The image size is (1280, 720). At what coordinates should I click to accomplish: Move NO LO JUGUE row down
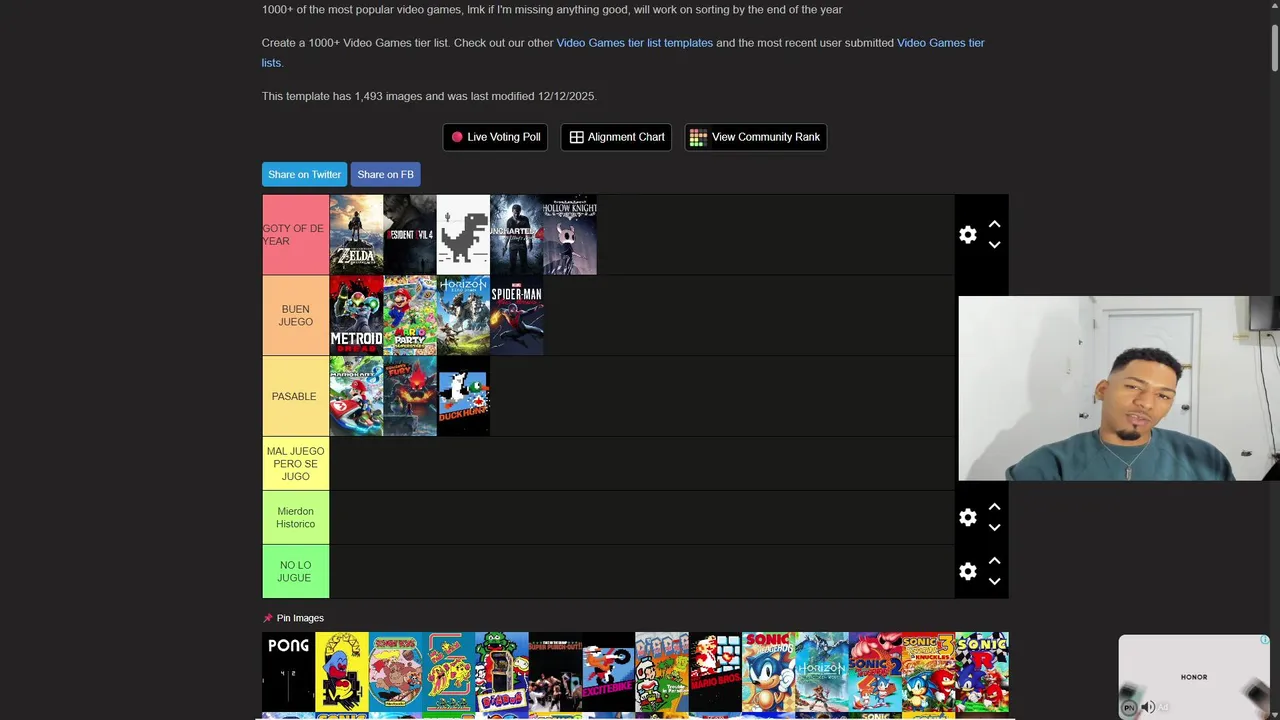pyautogui.click(x=994, y=582)
